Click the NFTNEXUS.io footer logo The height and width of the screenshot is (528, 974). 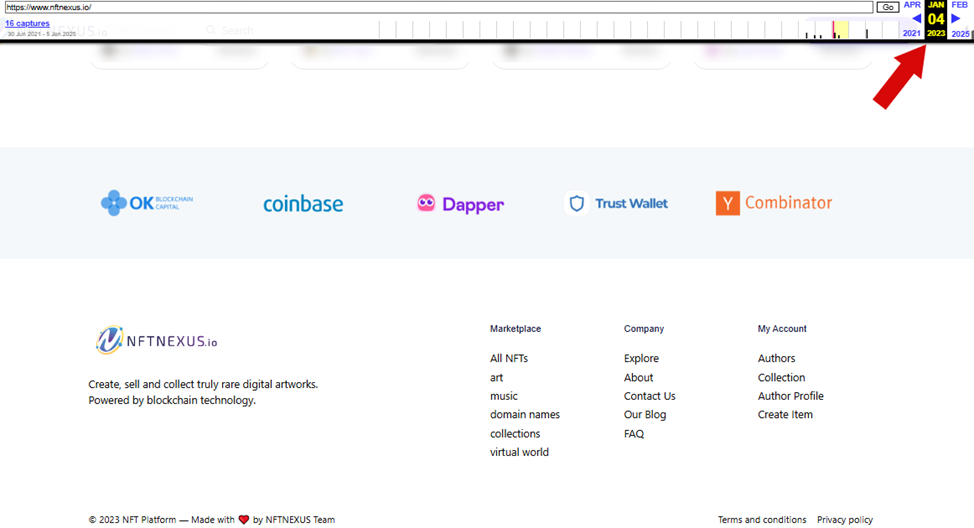(157, 340)
